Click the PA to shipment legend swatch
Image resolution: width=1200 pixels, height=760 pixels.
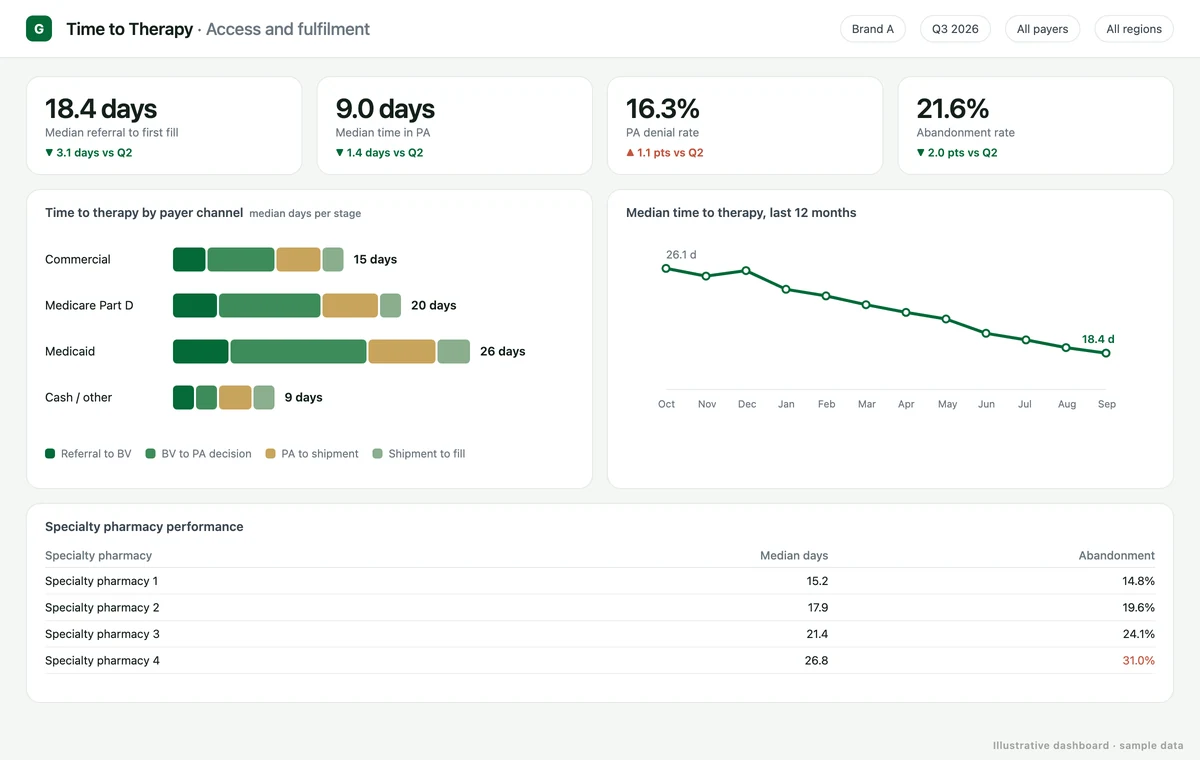(x=270, y=454)
